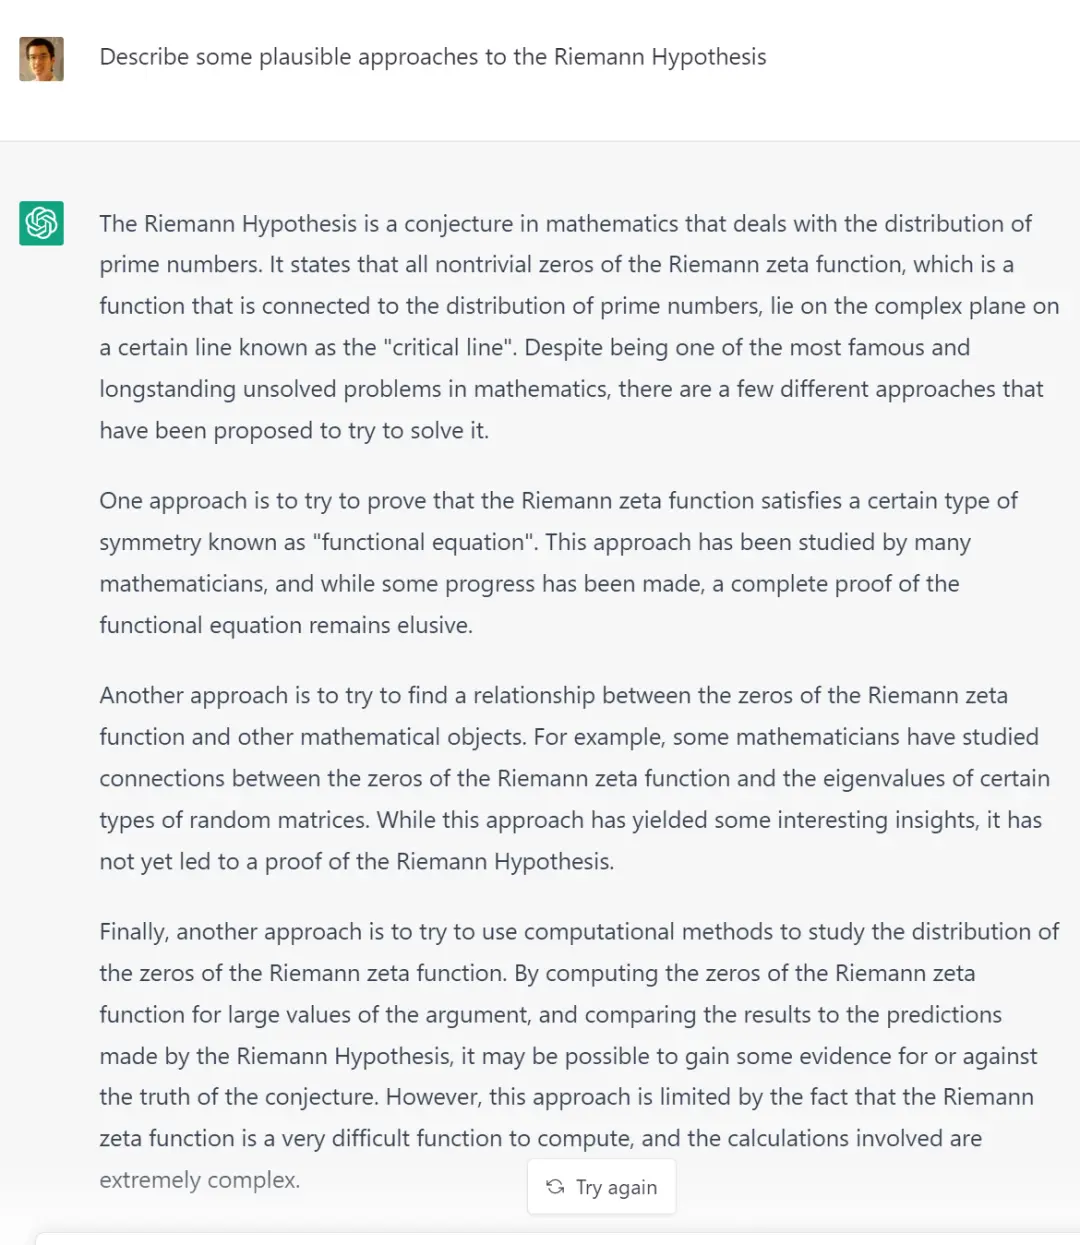Image resolution: width=1080 pixels, height=1245 pixels.
Task: Click the refresh arrows icon in Try again
Action: [x=555, y=1187]
